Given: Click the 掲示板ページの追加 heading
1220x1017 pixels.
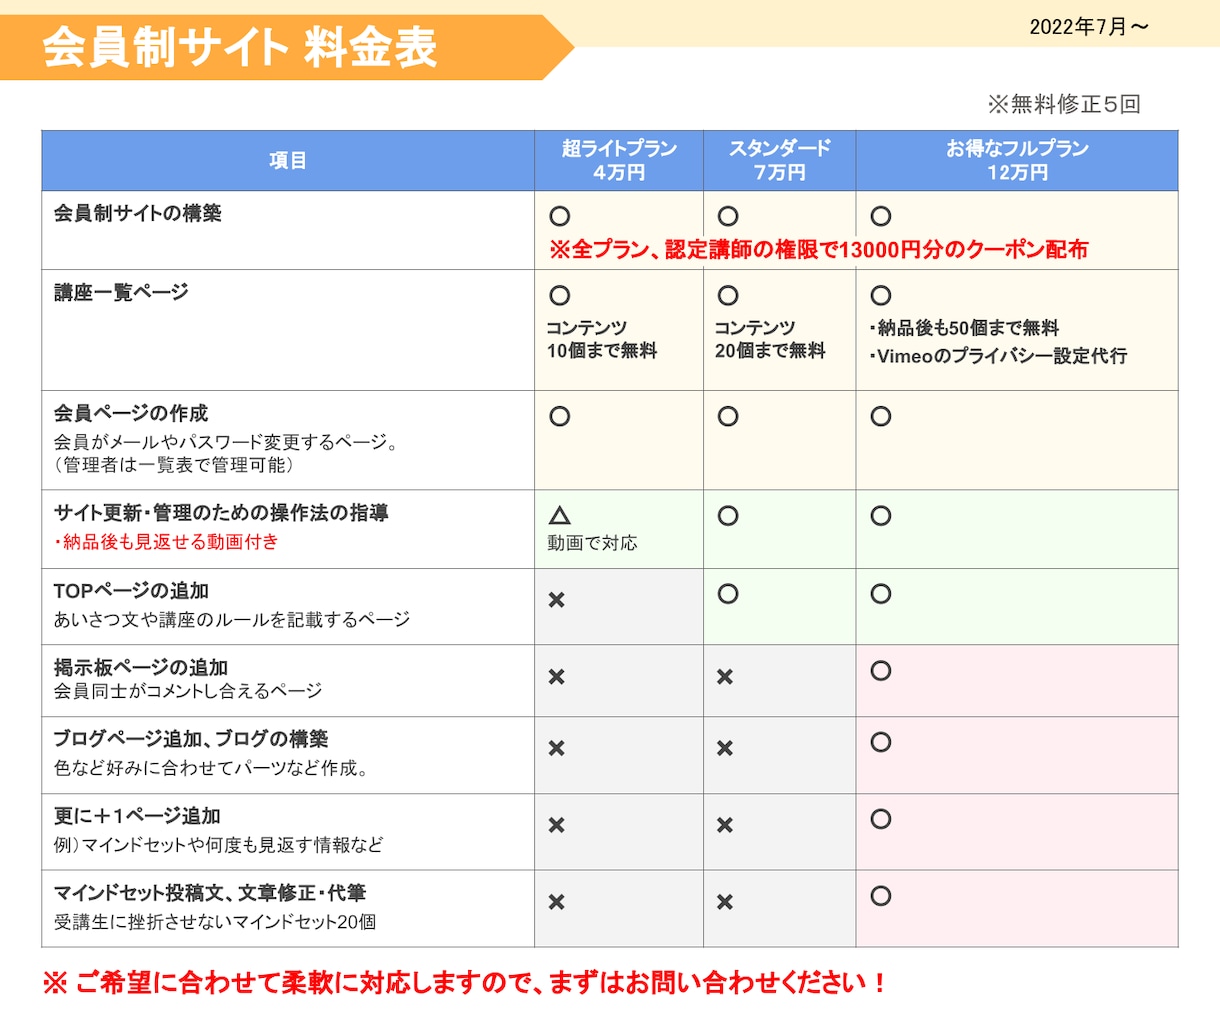Looking at the screenshot, I should 141,667.
